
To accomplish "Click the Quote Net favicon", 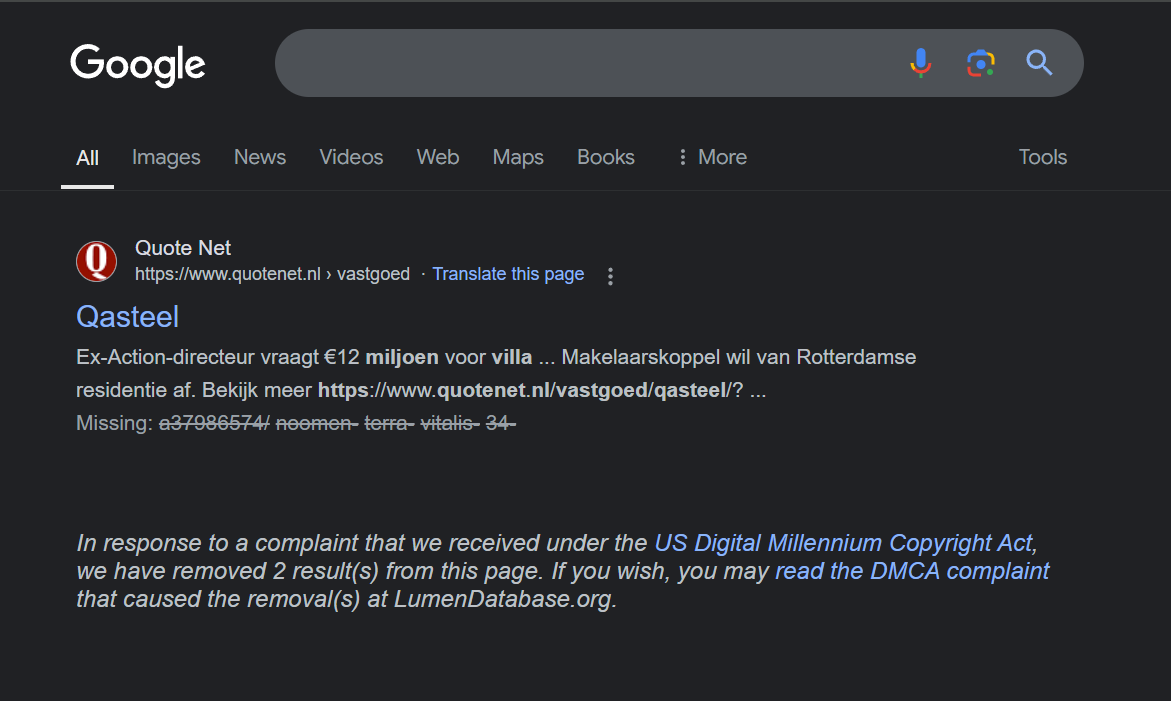I will (97, 262).
